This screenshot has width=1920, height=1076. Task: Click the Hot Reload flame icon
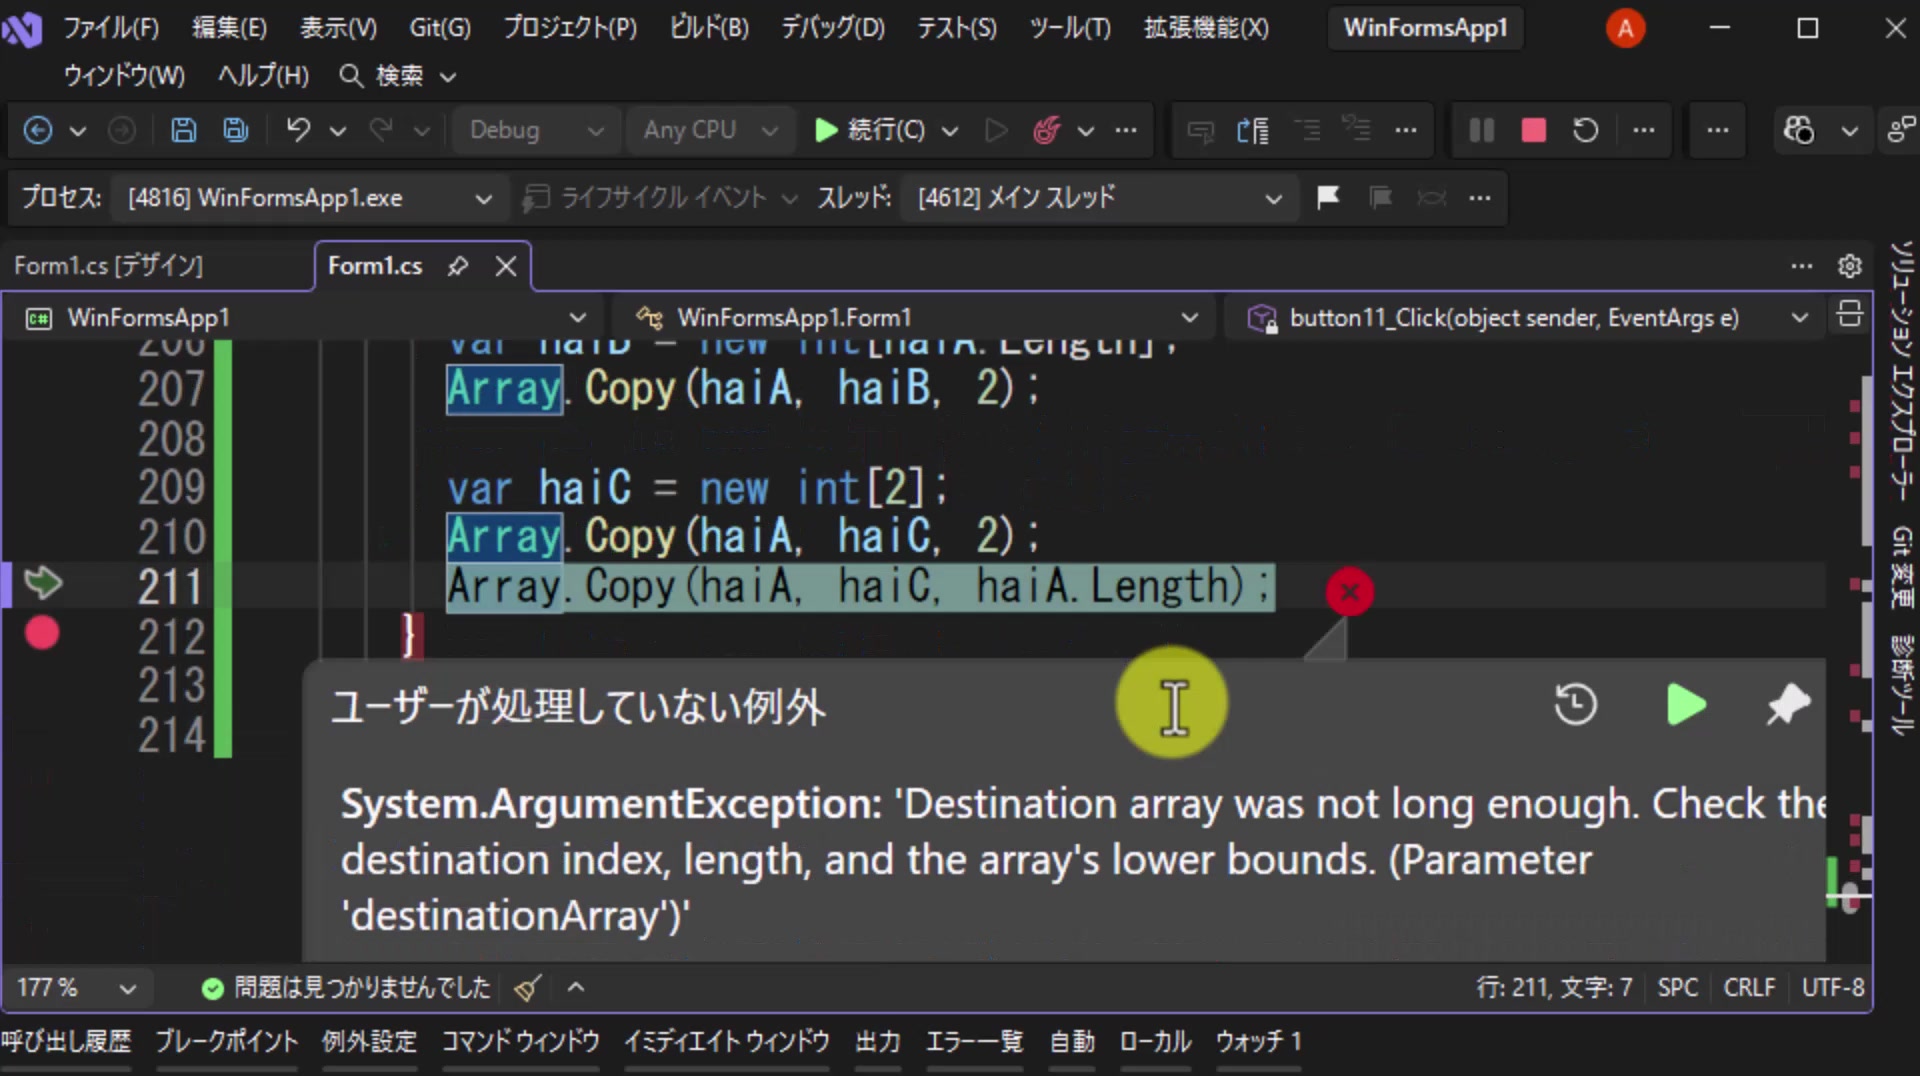pyautogui.click(x=1047, y=130)
